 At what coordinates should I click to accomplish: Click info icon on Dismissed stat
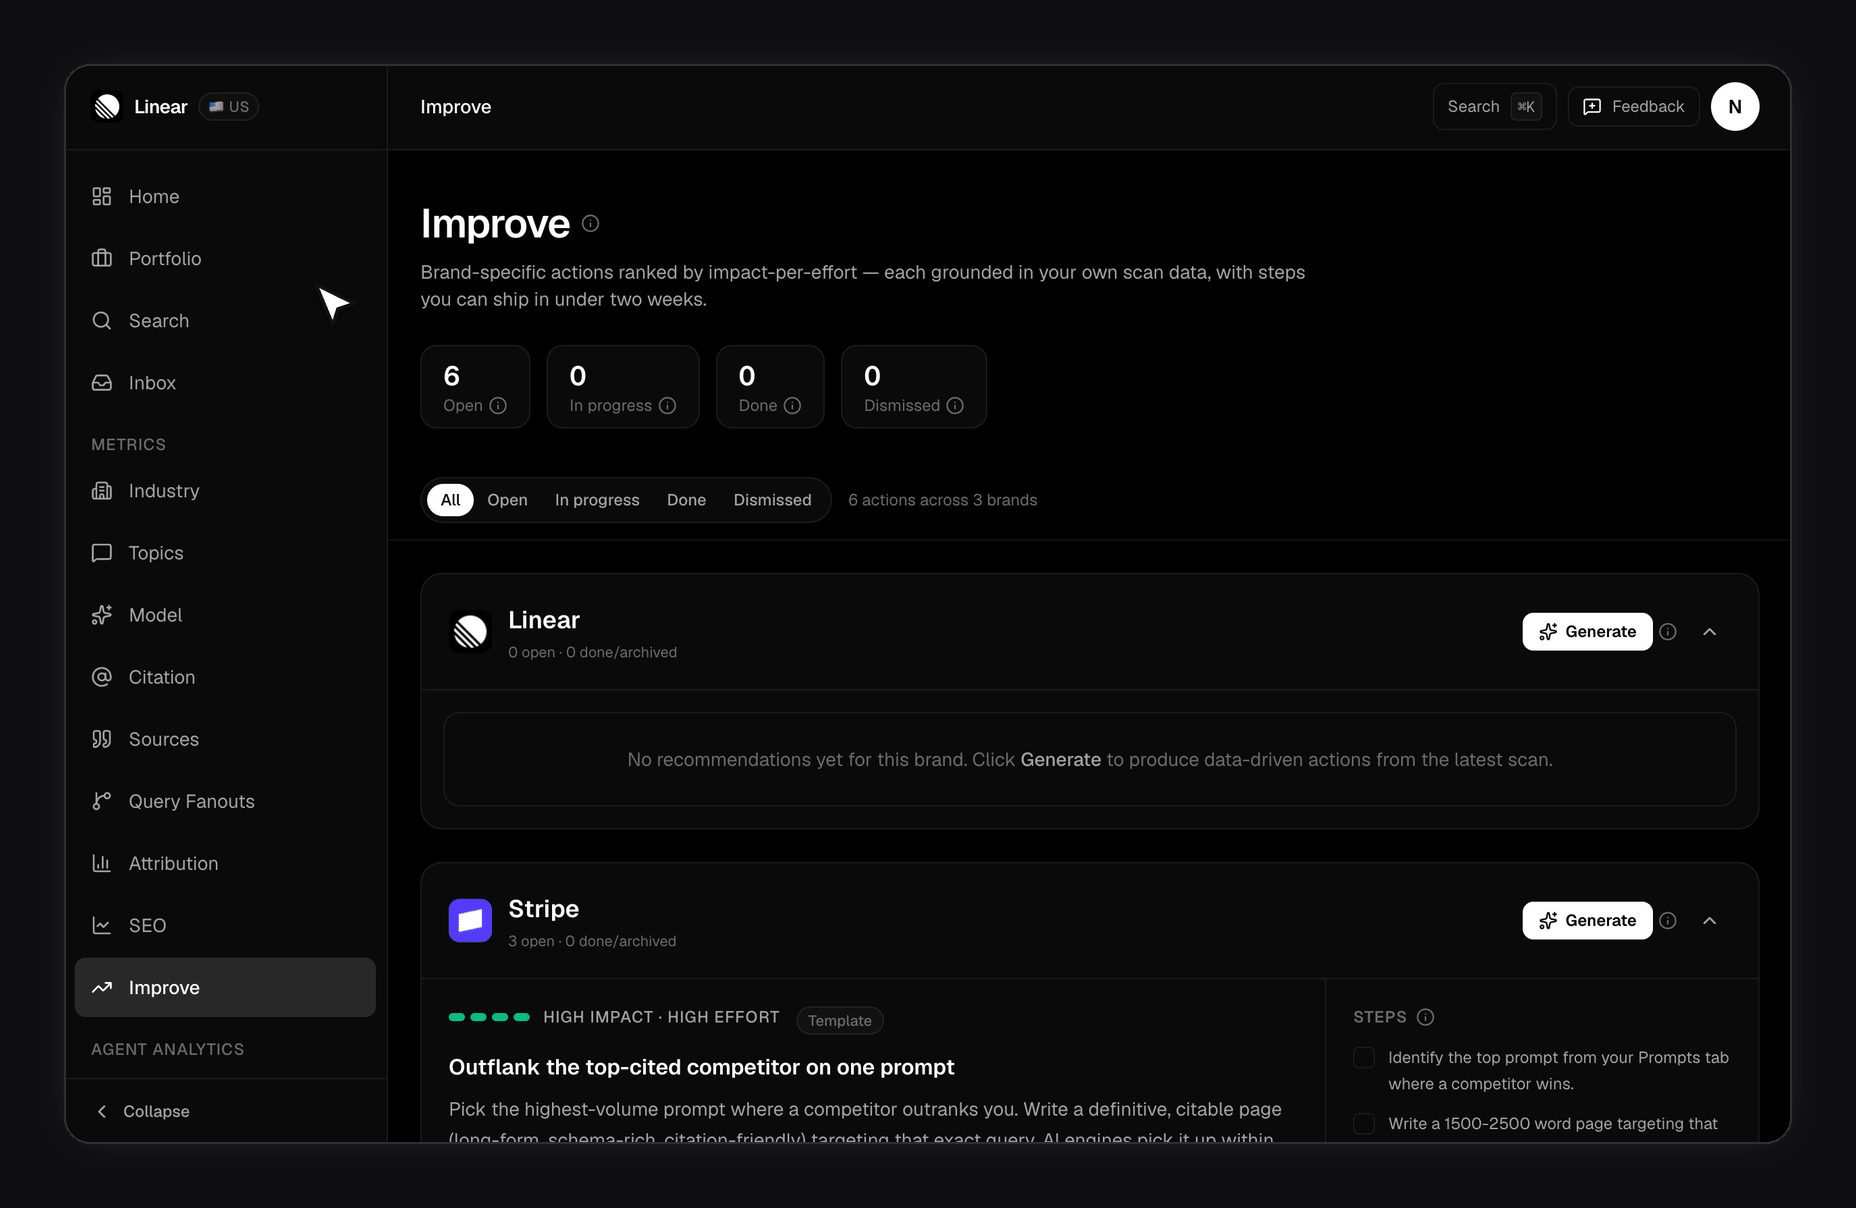tap(955, 405)
